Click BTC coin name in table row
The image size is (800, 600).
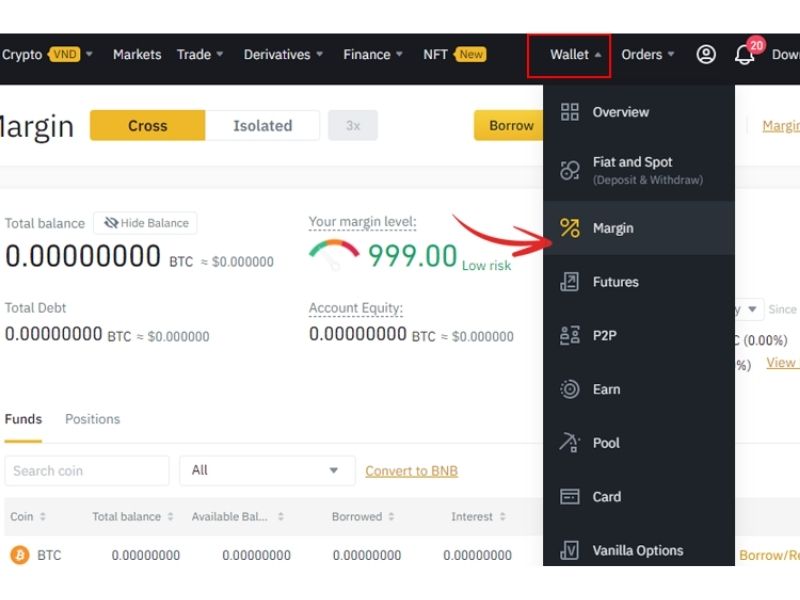(x=49, y=555)
